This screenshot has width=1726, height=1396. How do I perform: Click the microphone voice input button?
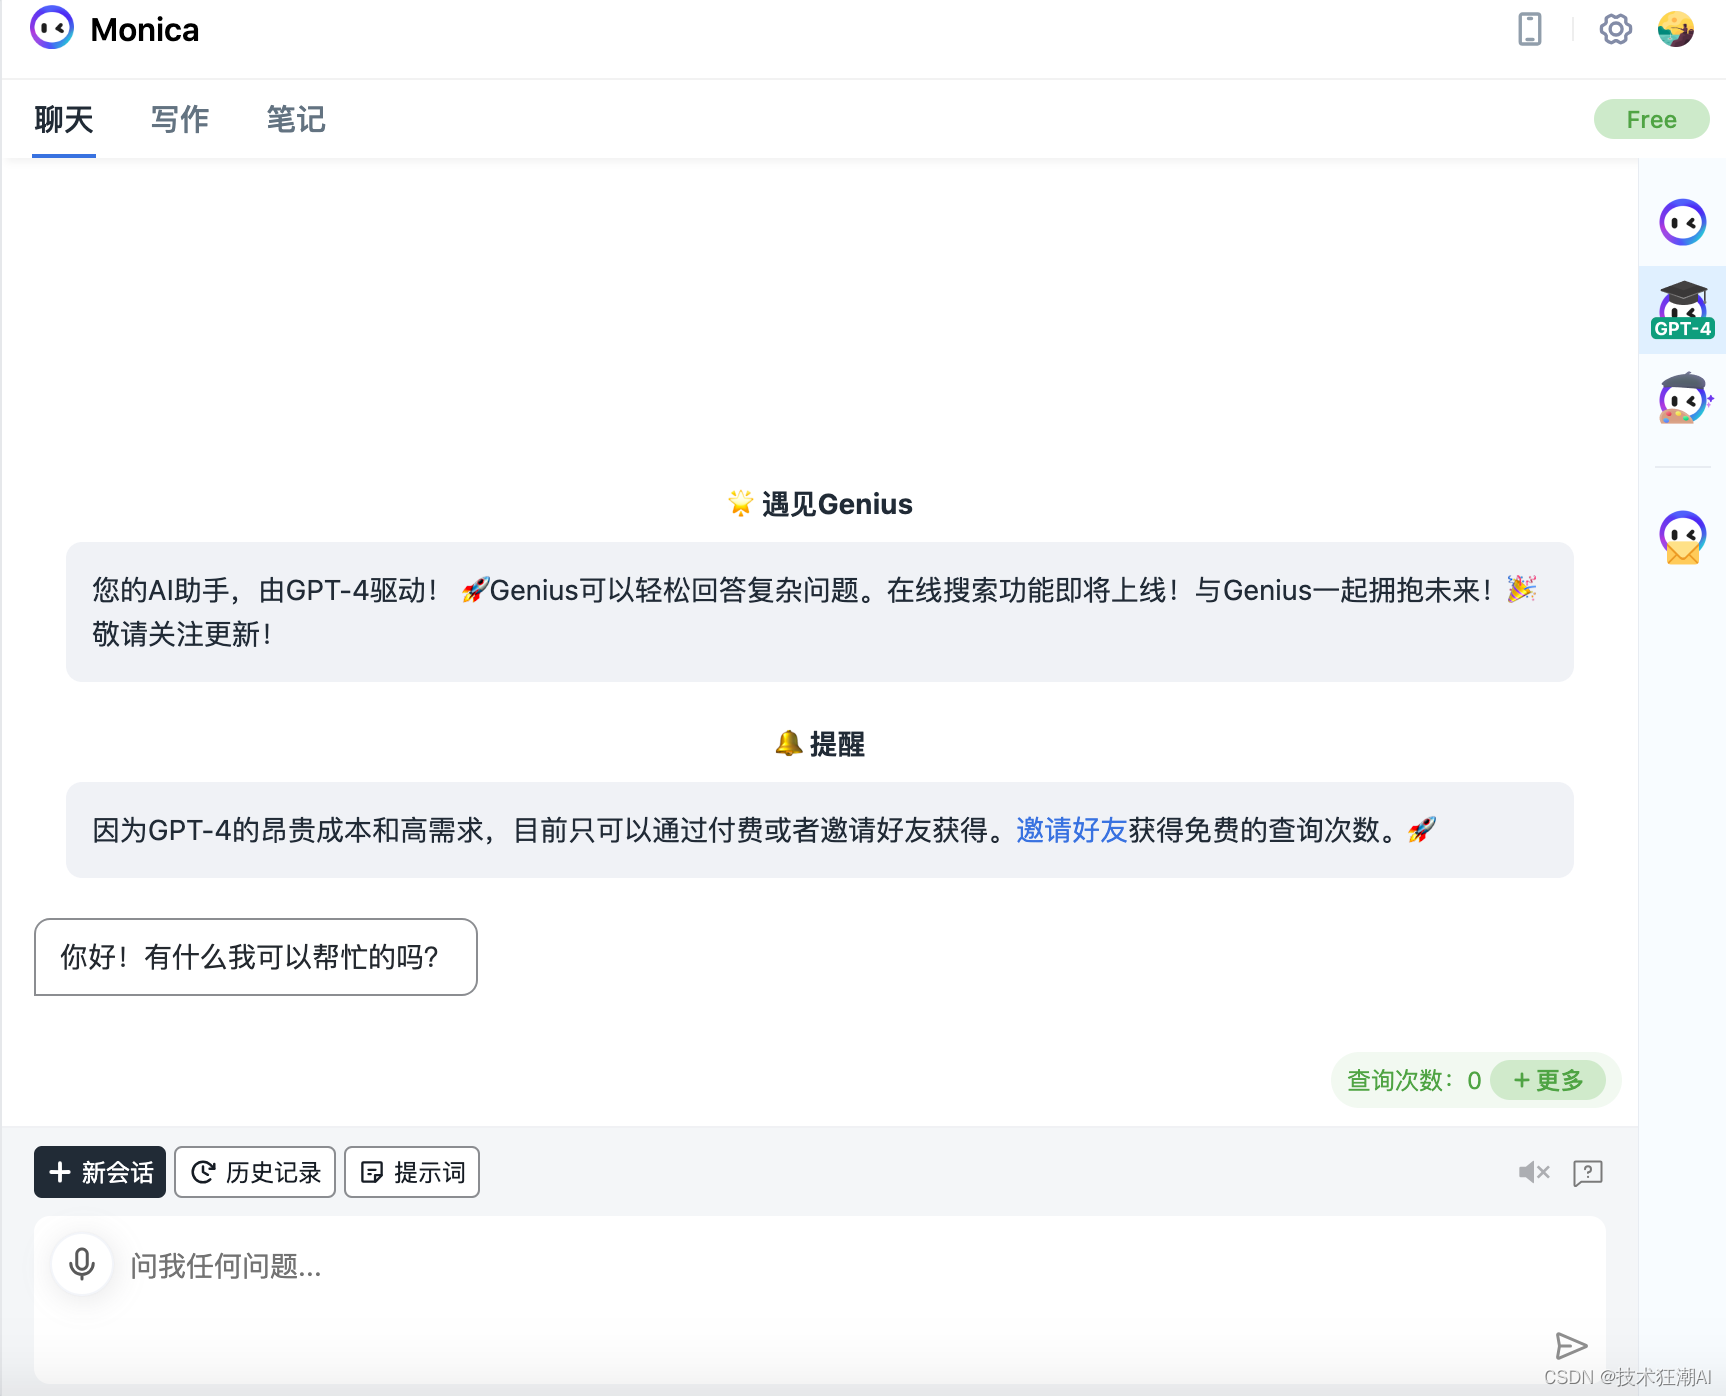click(82, 1264)
